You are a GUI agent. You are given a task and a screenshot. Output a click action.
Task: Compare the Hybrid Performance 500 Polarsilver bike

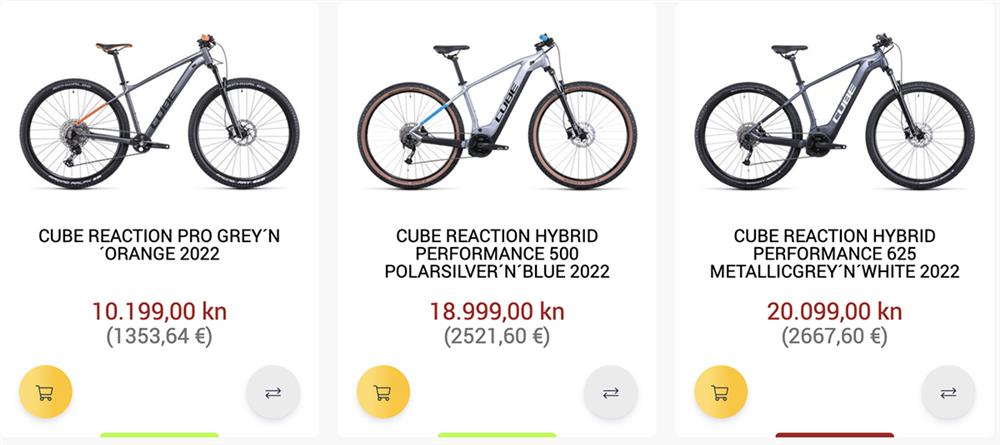[610, 392]
